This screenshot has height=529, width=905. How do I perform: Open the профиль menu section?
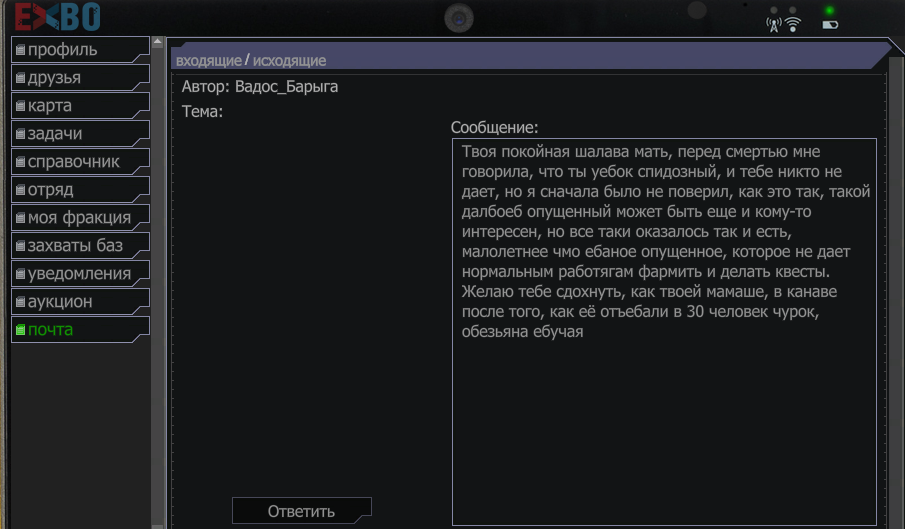[80, 50]
